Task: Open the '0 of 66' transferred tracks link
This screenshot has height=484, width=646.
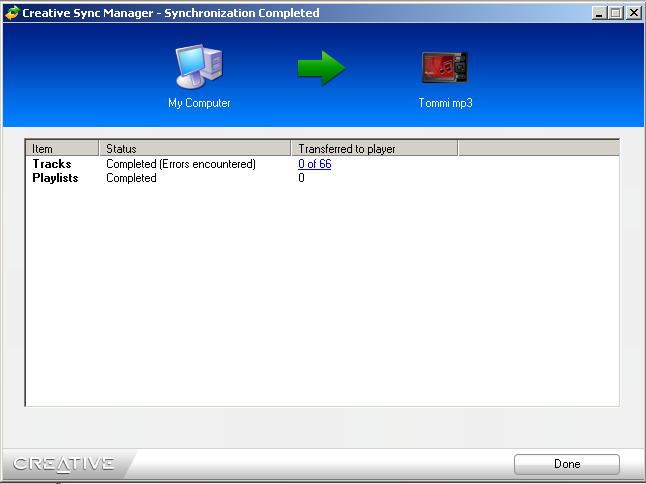Action: (314, 164)
